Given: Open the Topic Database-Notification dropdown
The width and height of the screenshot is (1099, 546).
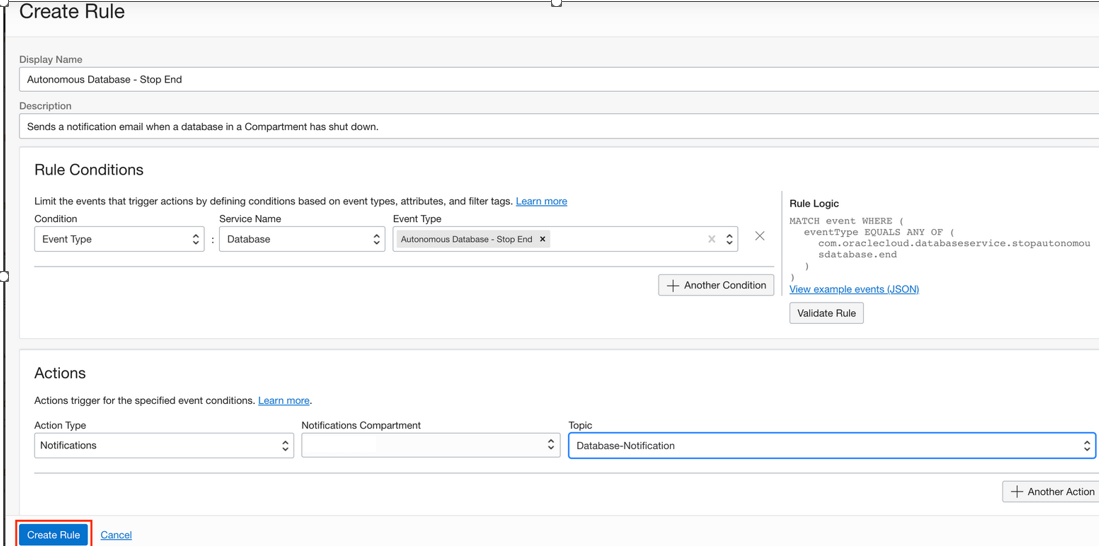Looking at the screenshot, I should coord(831,446).
